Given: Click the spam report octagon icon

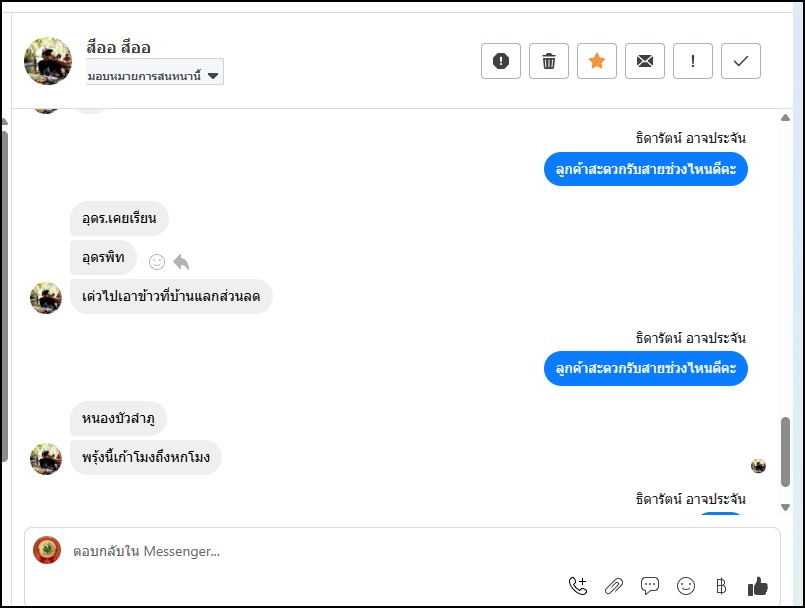Looking at the screenshot, I should pos(501,61).
